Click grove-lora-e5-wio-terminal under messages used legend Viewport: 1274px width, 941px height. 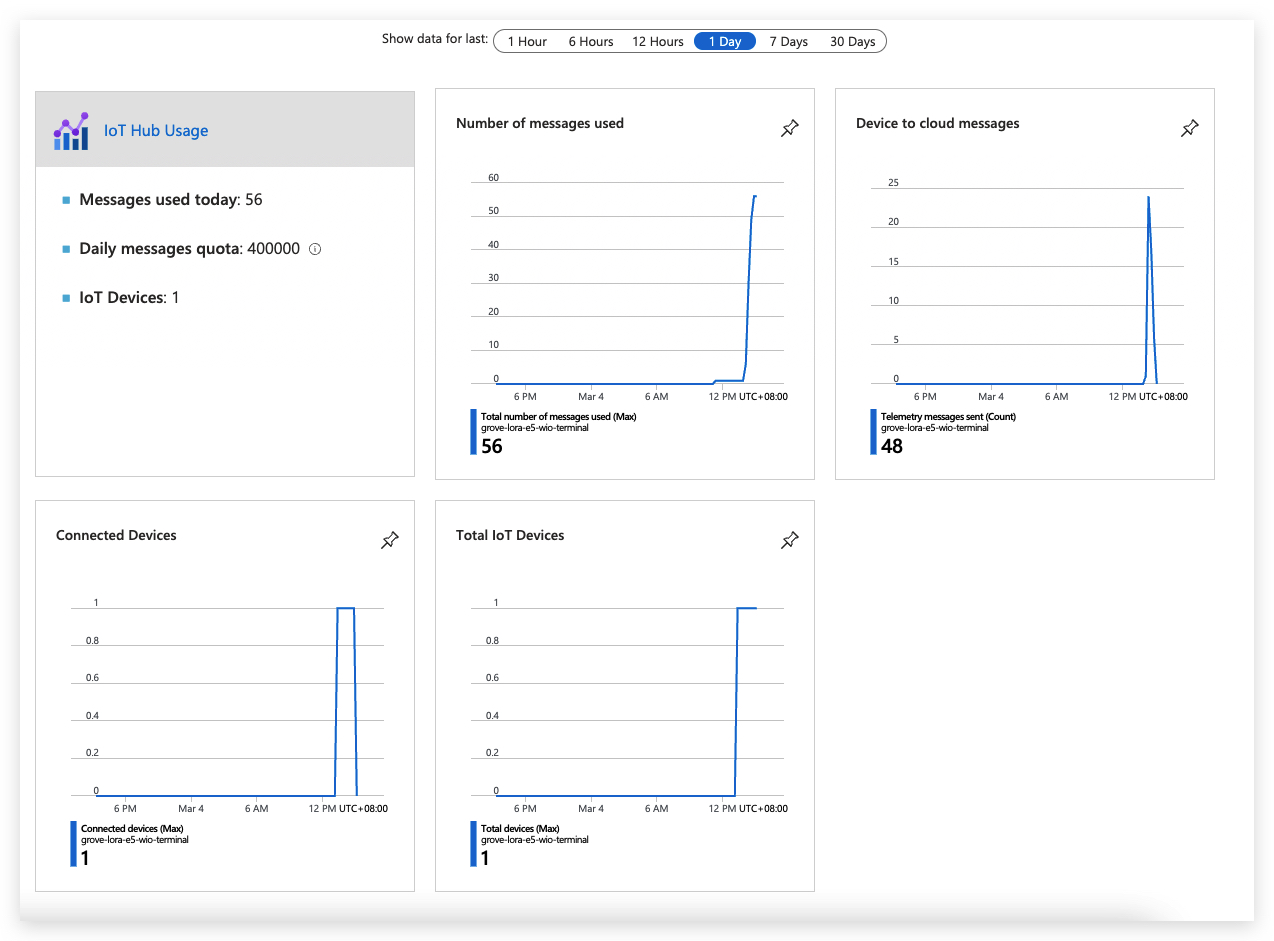tap(534, 428)
